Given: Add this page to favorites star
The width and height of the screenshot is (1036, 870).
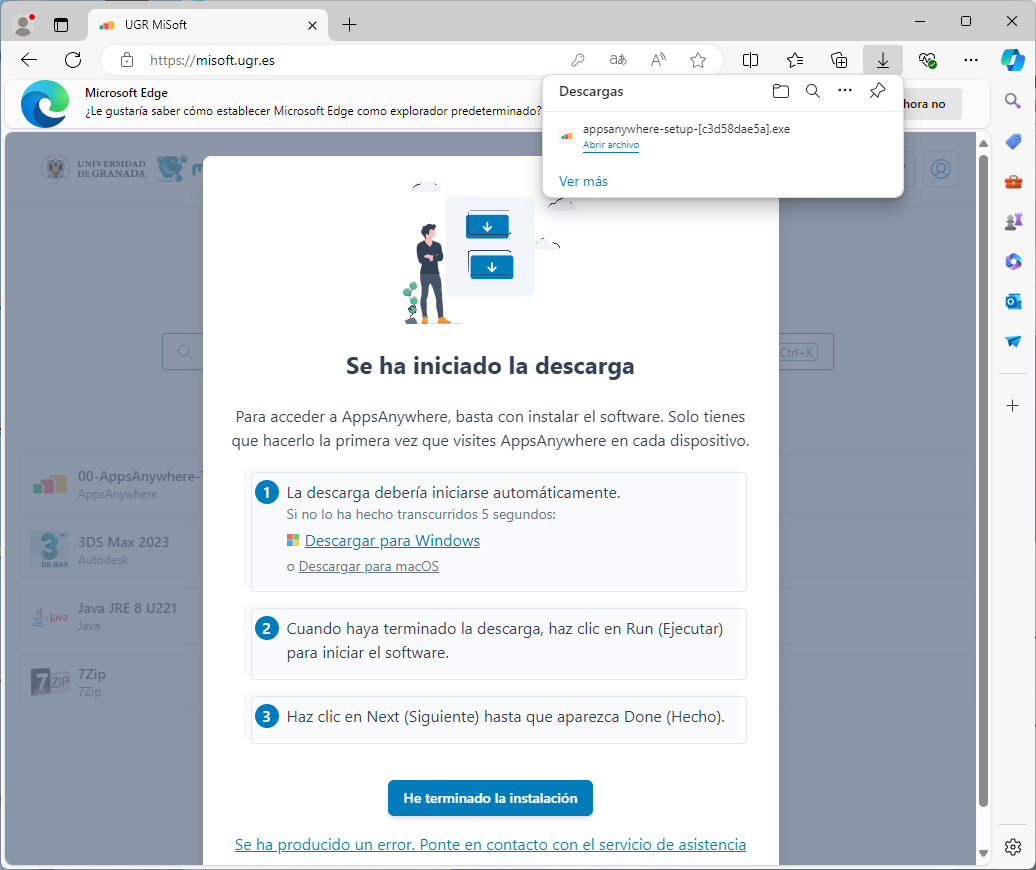Looking at the screenshot, I should point(698,60).
